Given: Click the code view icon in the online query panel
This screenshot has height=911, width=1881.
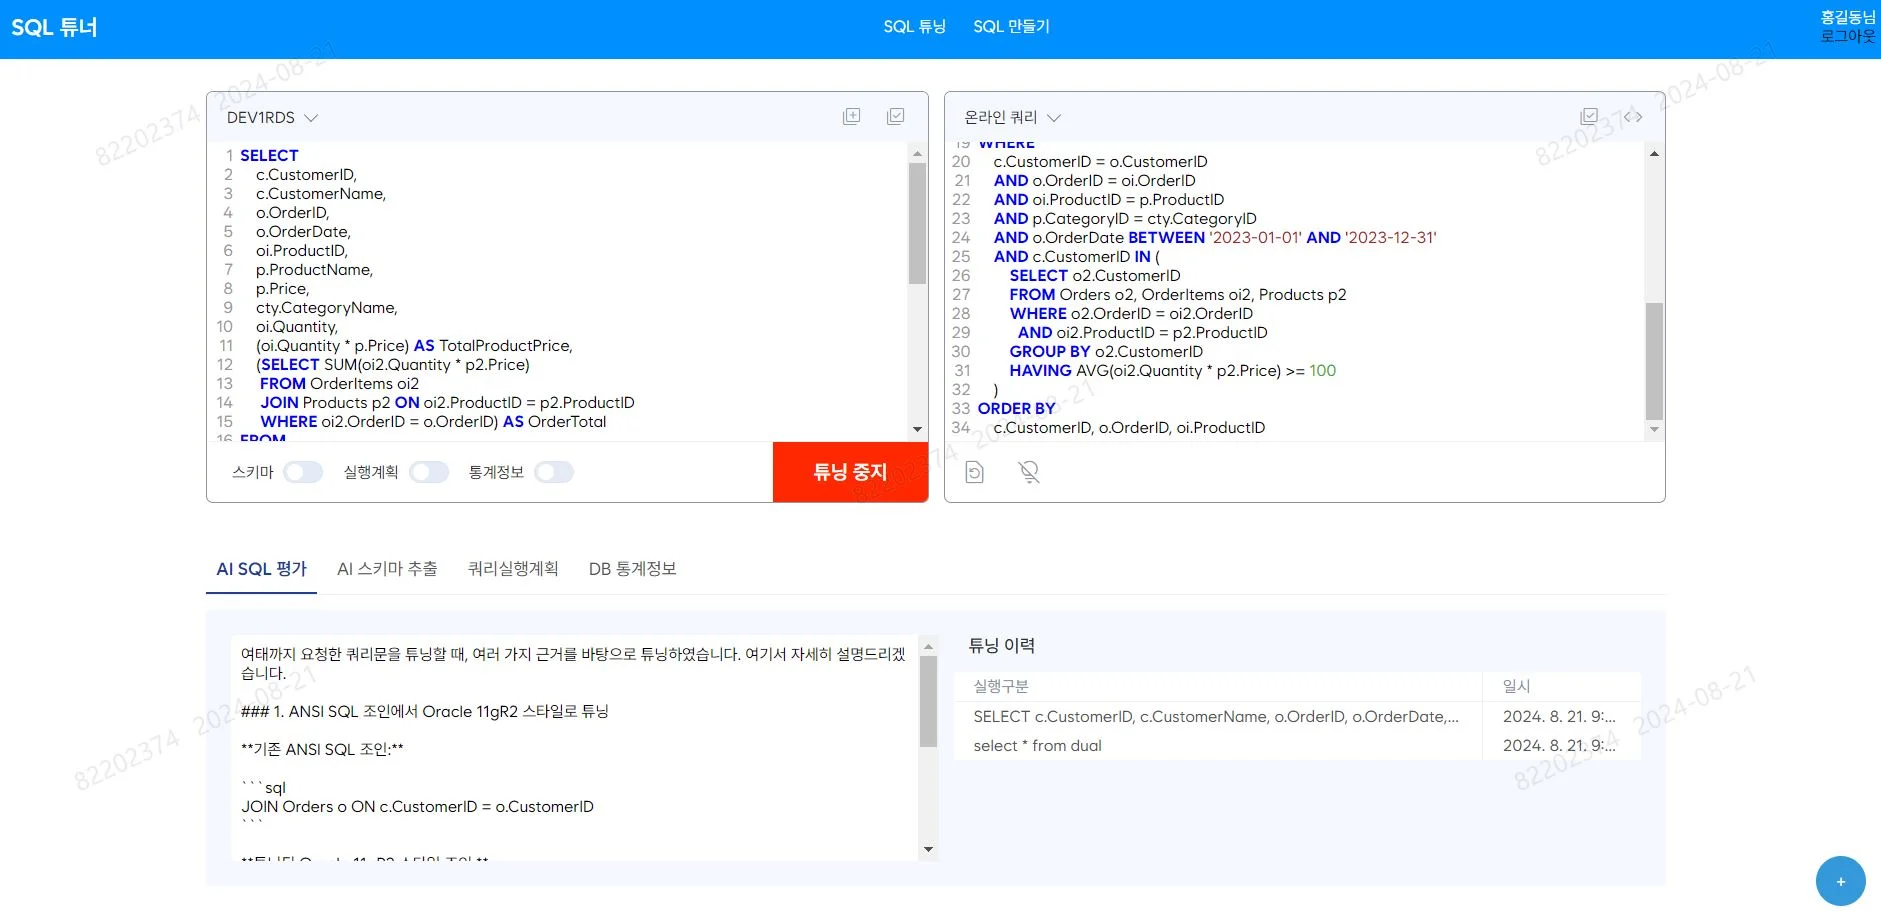Looking at the screenshot, I should pyautogui.click(x=1636, y=116).
